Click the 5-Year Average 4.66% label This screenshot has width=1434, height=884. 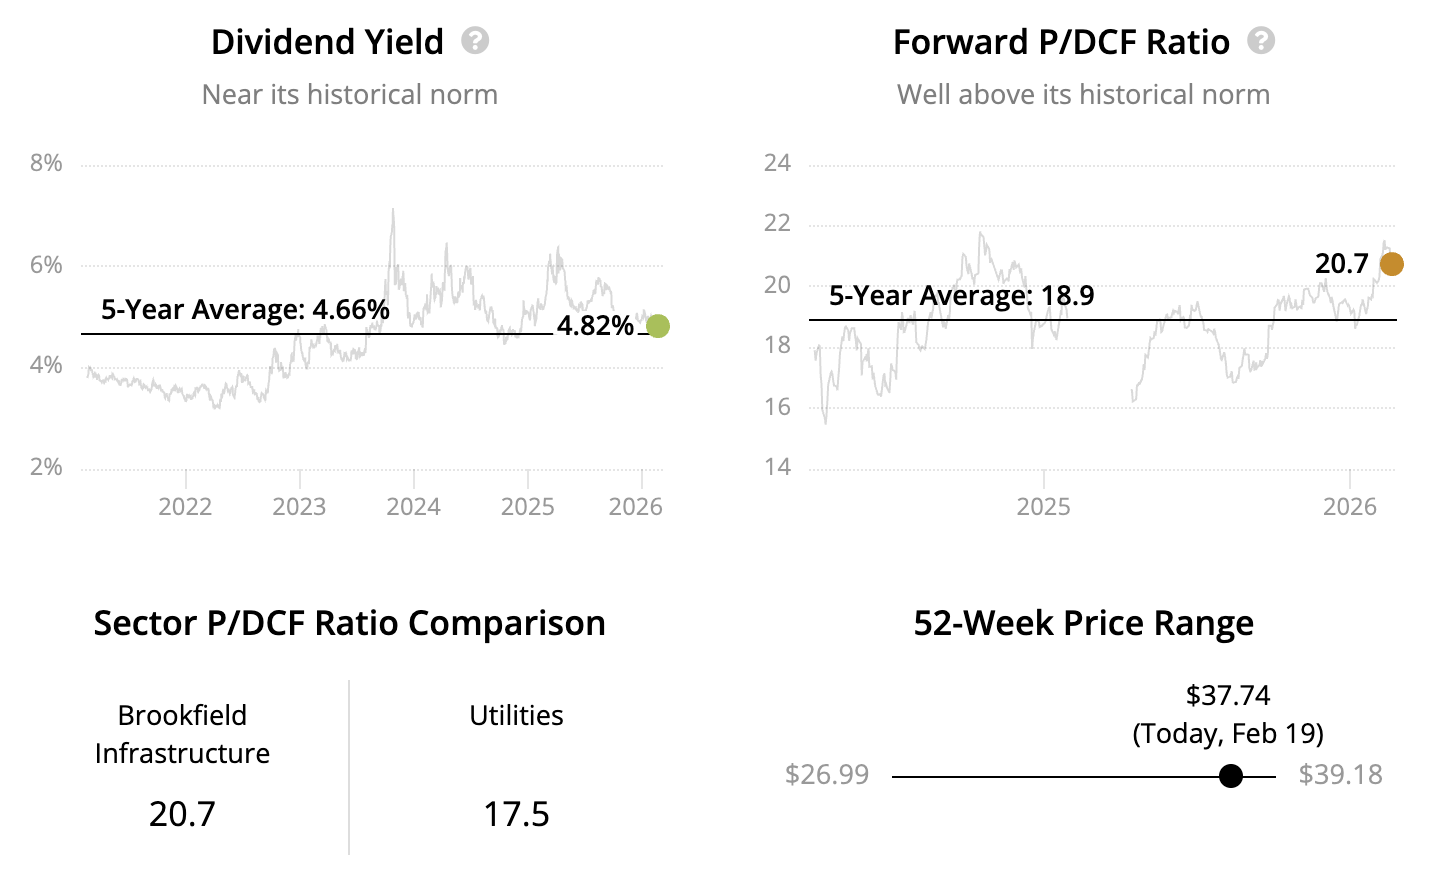[245, 310]
